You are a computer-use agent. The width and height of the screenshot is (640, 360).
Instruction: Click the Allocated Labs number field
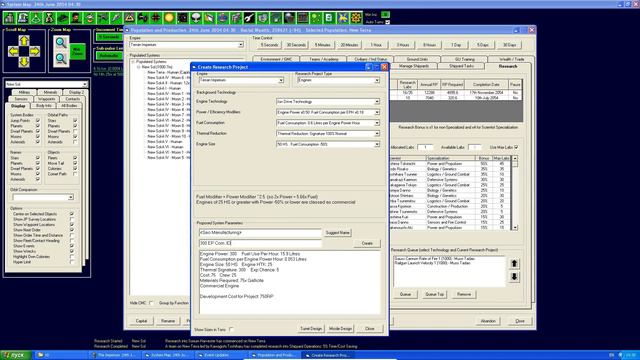pos(425,147)
